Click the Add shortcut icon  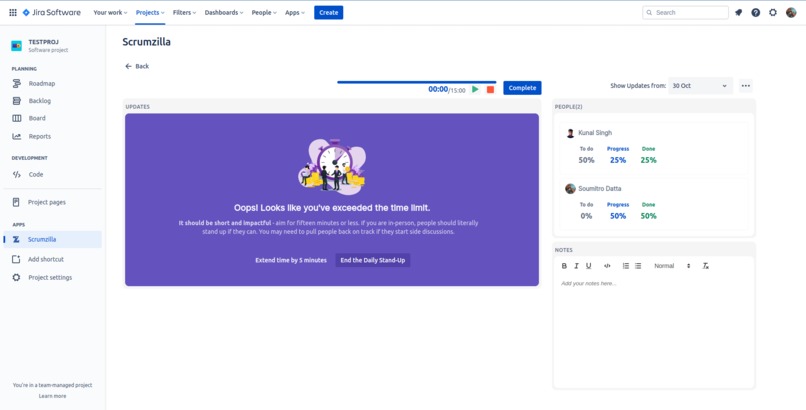tap(16, 259)
